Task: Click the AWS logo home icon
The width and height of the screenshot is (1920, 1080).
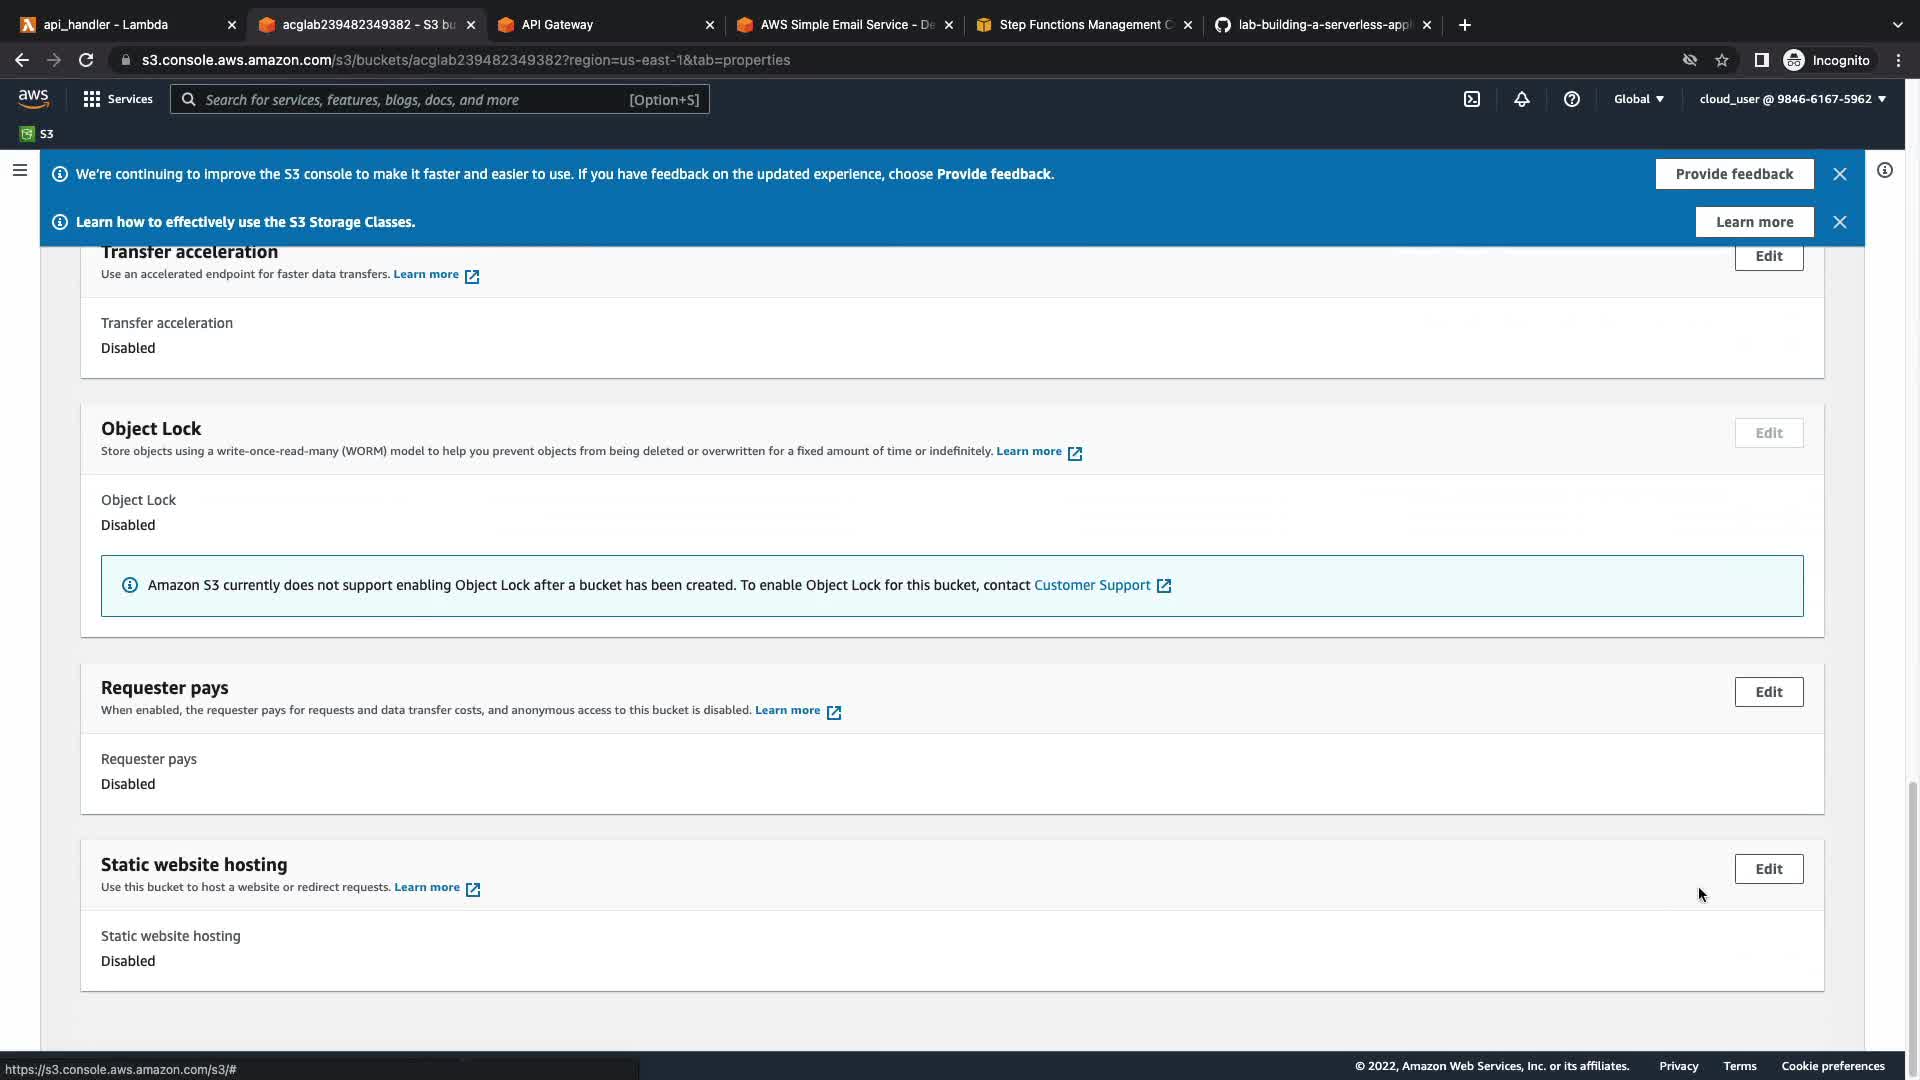Action: click(33, 98)
